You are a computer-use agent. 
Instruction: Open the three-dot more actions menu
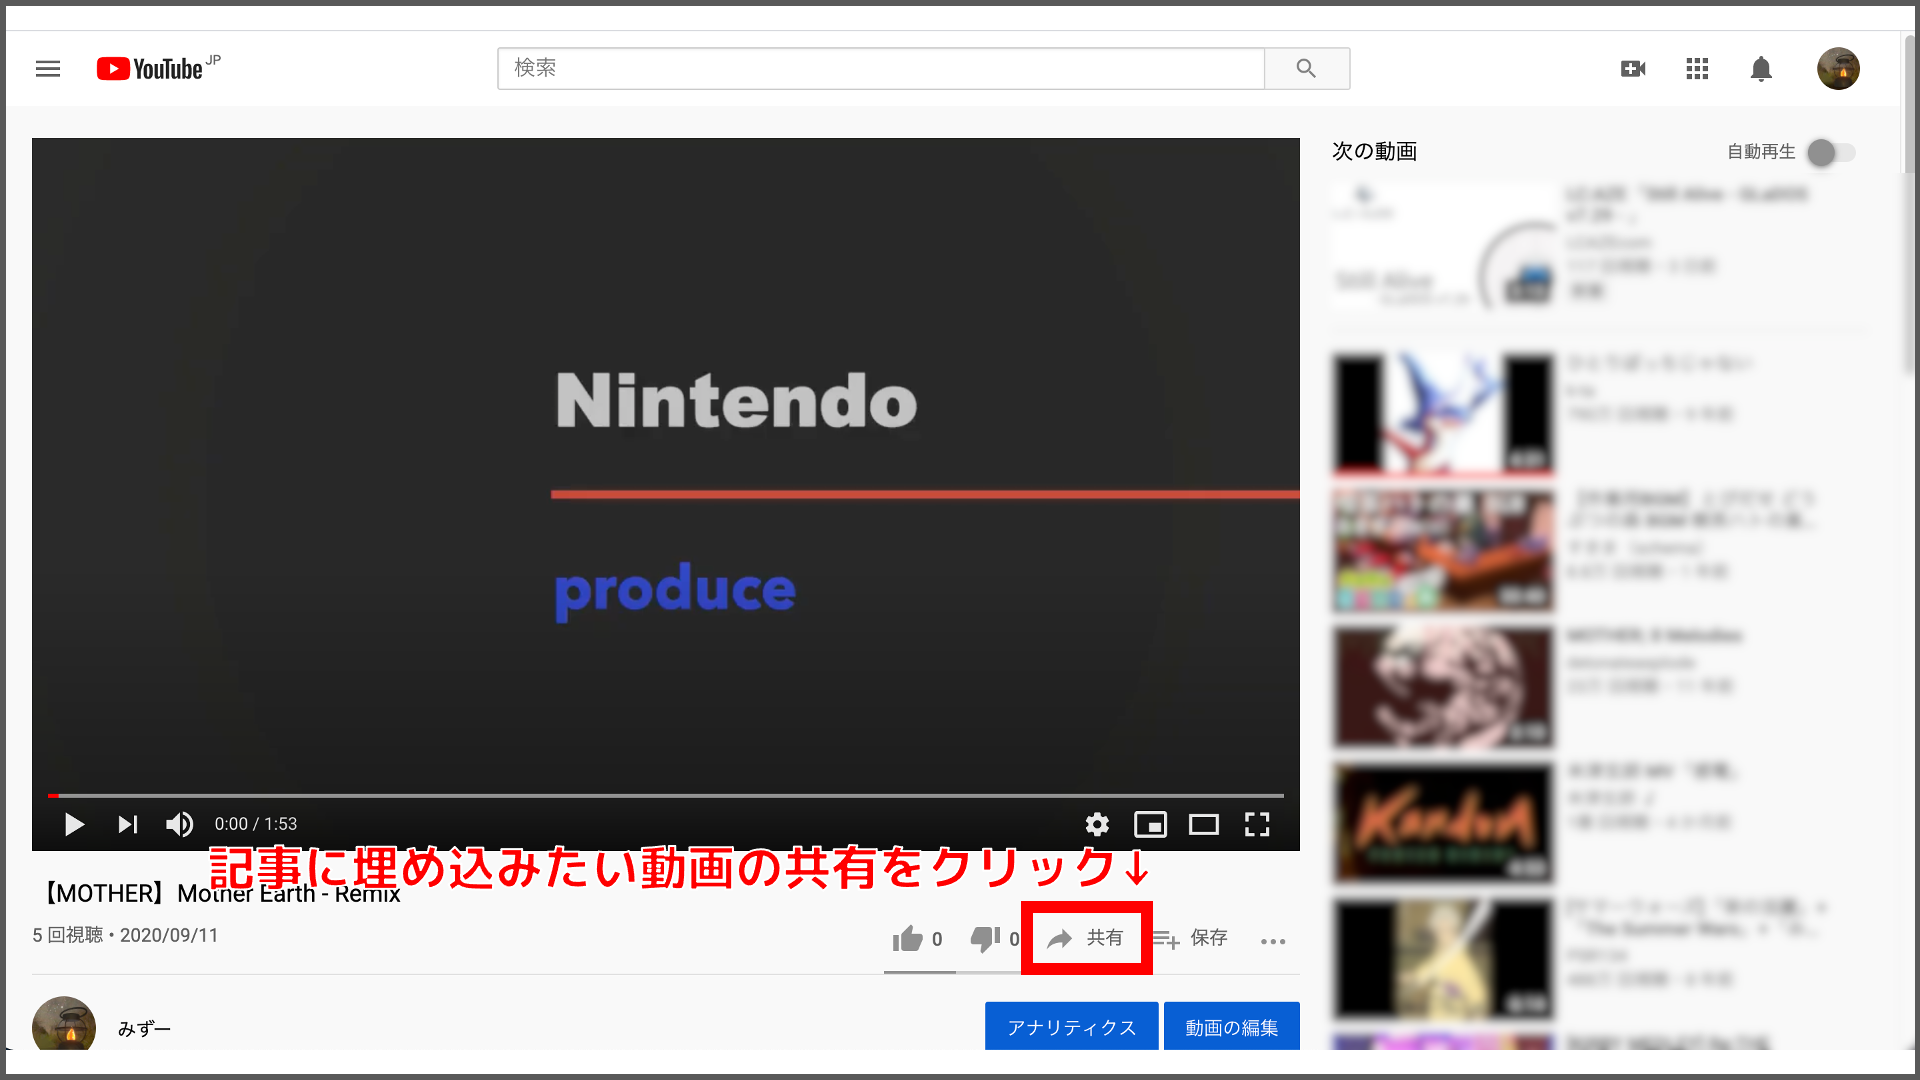coord(1273,941)
